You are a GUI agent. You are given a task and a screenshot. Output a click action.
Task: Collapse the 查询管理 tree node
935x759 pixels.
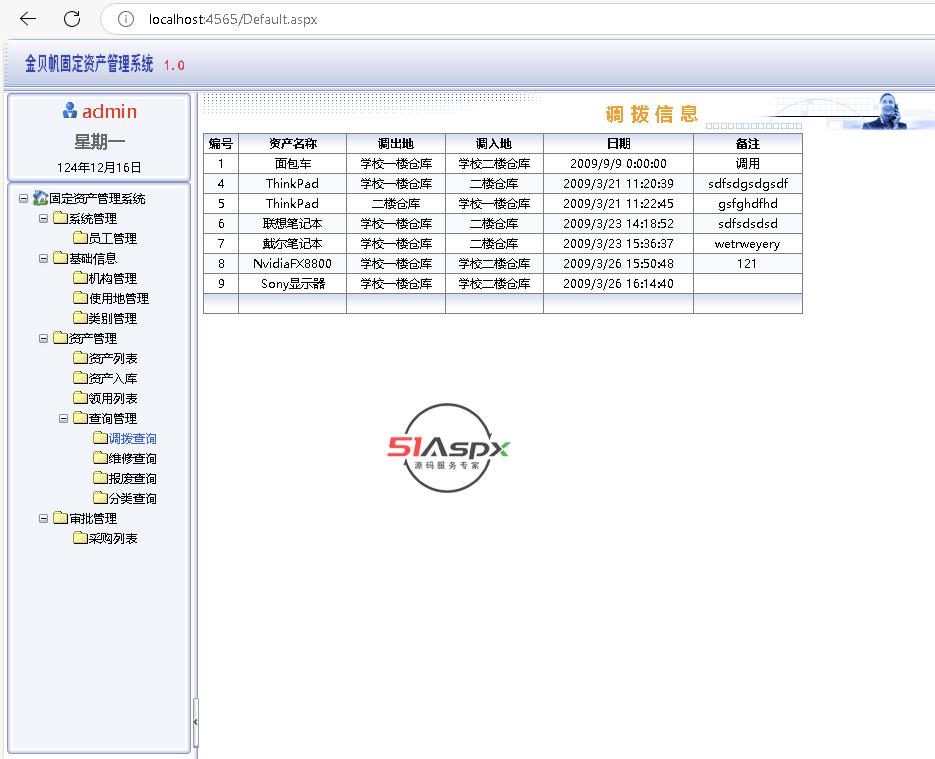tap(64, 418)
